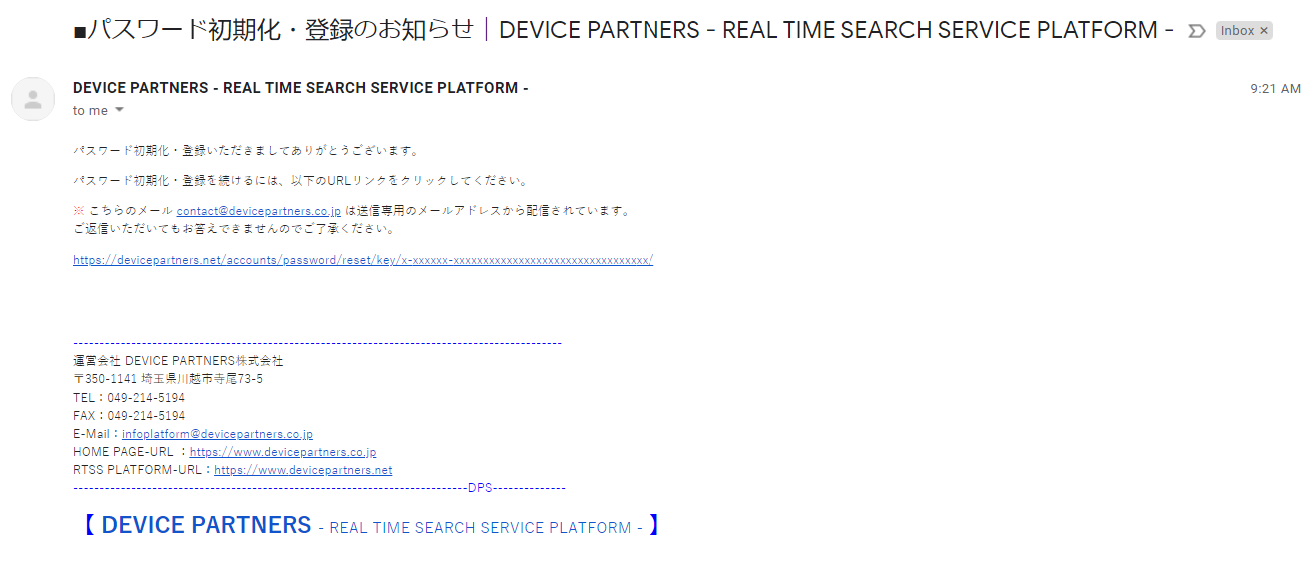Image resolution: width=1305 pixels, height=585 pixels.
Task: Click the 'to me' recipient text
Action: pyautogui.click(x=90, y=111)
